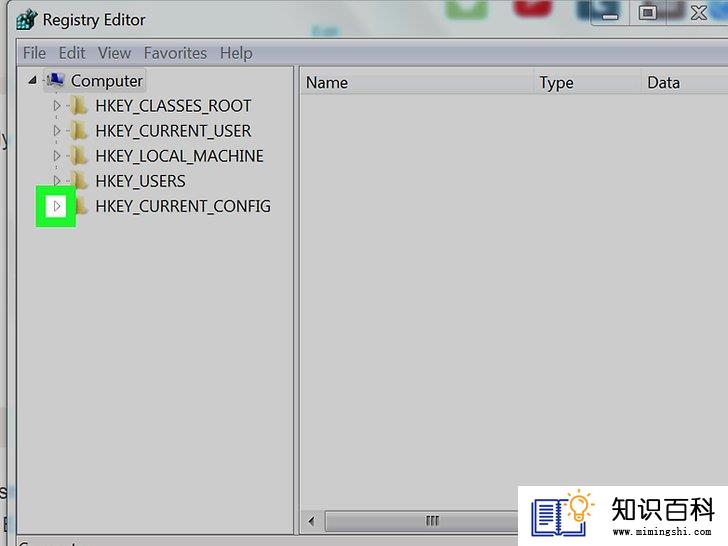Screen dimensions: 728x546
Task: Open the File menu
Action: click(x=34, y=53)
